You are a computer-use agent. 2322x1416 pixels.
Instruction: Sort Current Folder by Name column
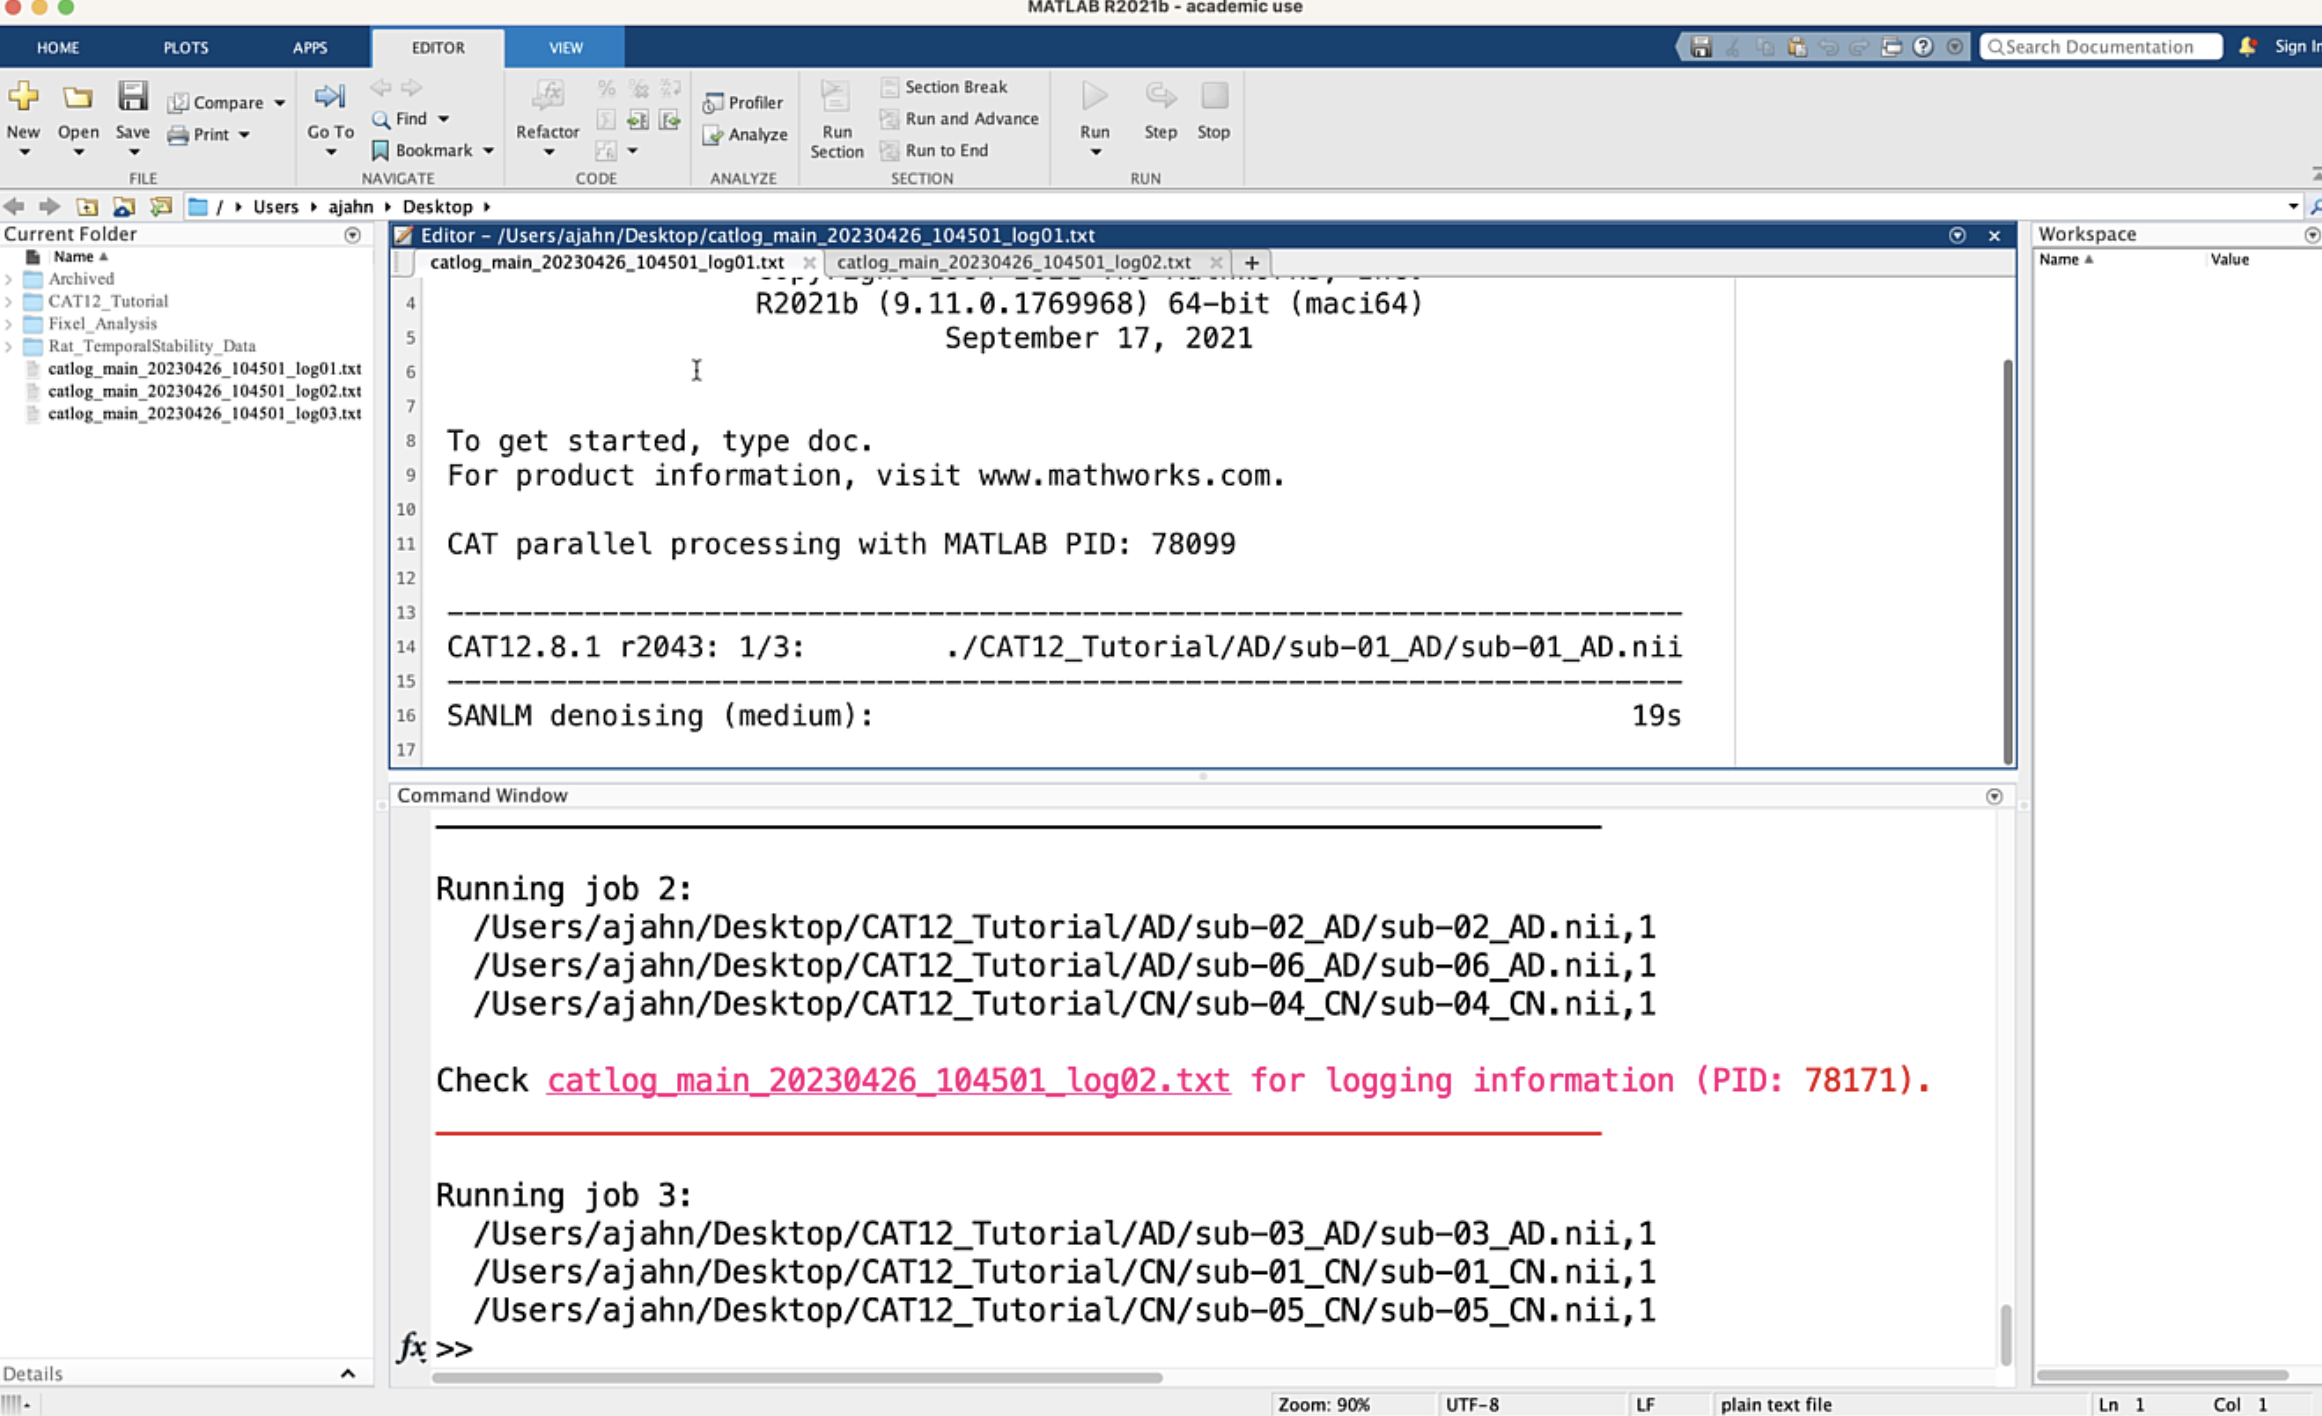coord(80,257)
